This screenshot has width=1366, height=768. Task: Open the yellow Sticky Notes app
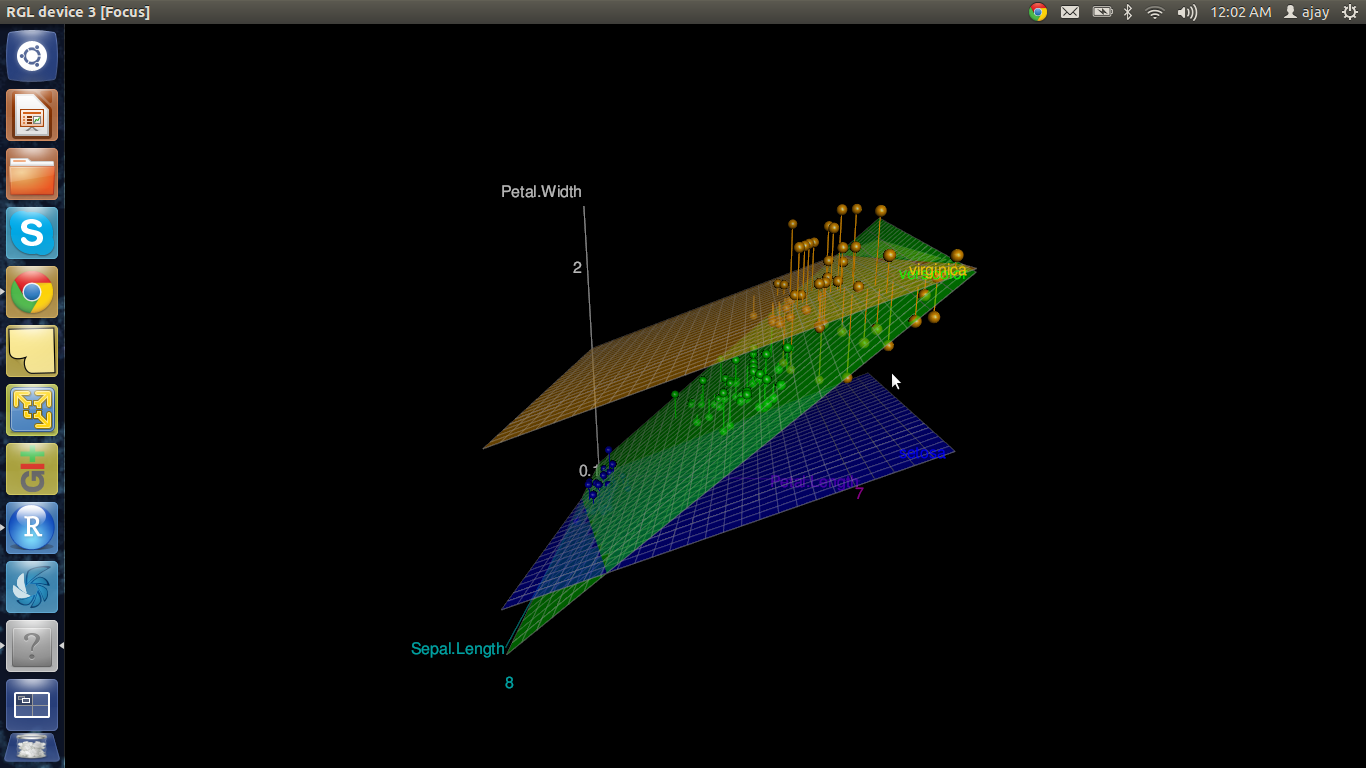(32, 351)
